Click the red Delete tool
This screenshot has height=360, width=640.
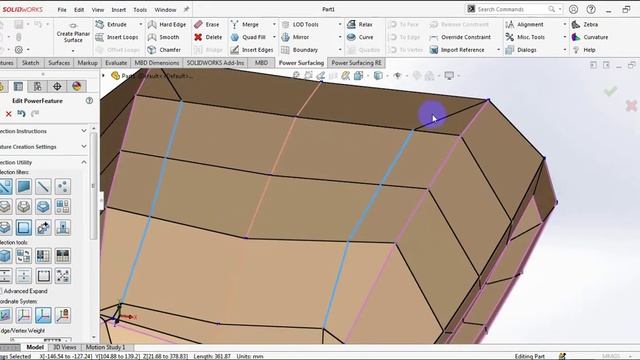click(208, 37)
